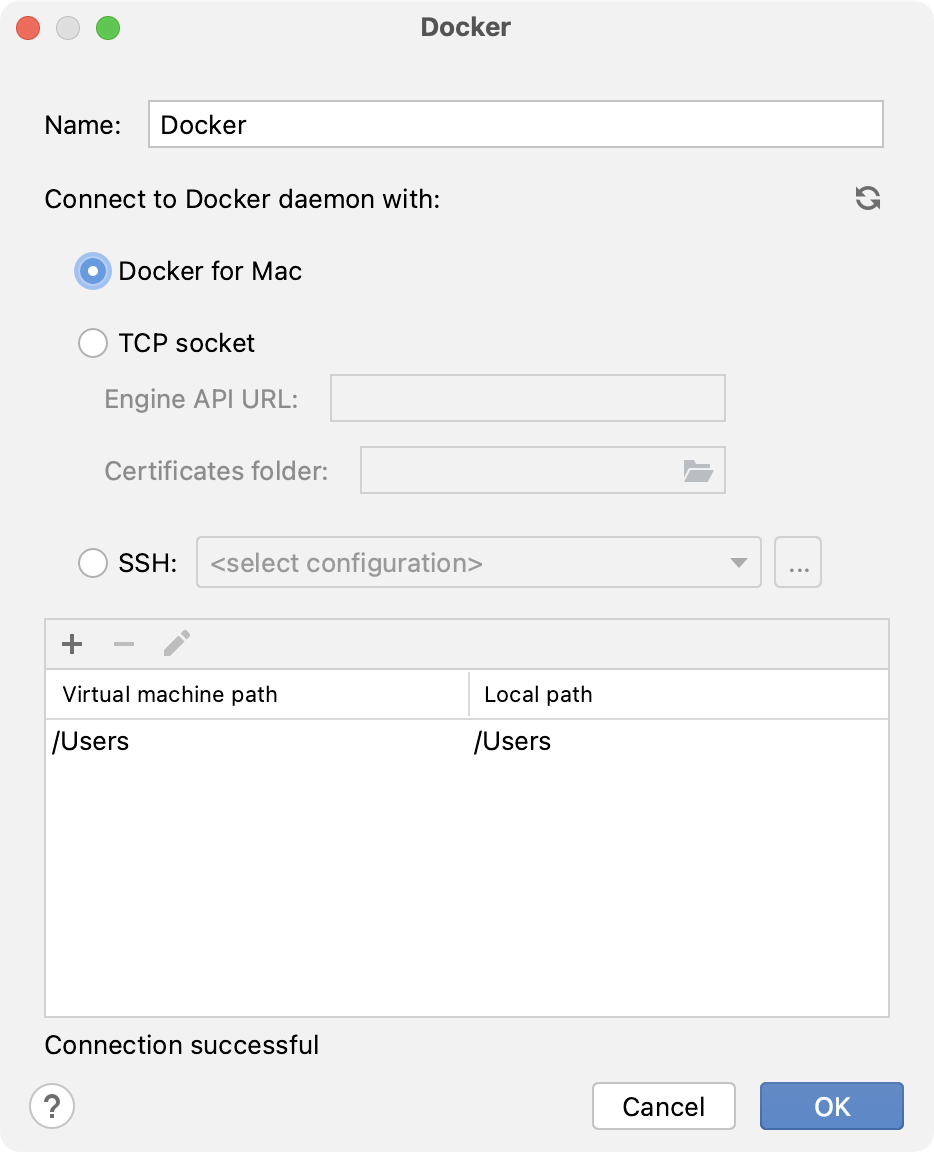
Task: Click inside the Name input field
Action: 515,124
